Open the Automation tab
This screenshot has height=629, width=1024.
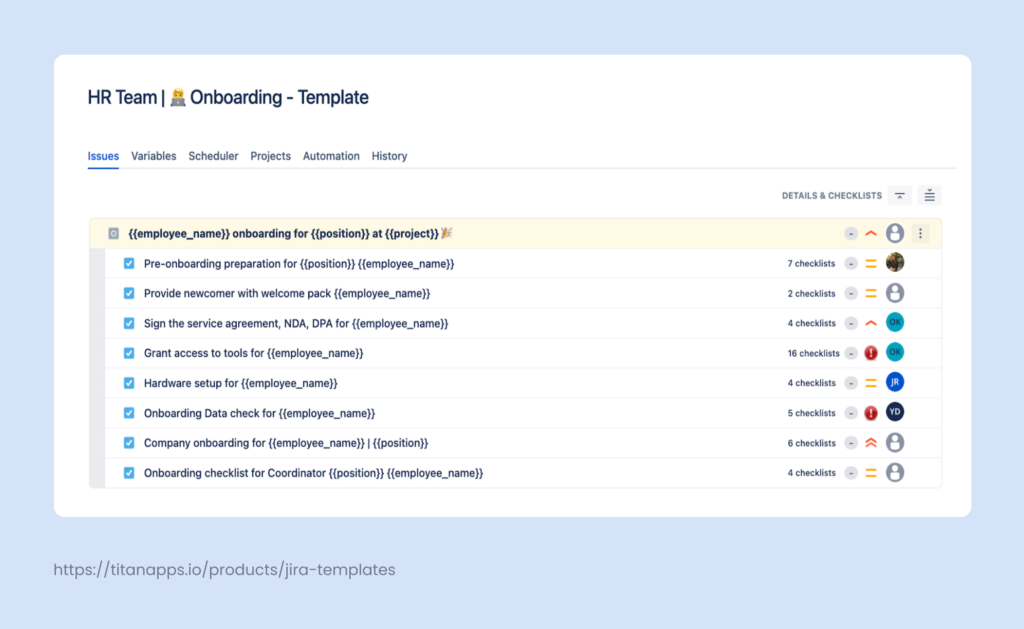[x=331, y=156]
